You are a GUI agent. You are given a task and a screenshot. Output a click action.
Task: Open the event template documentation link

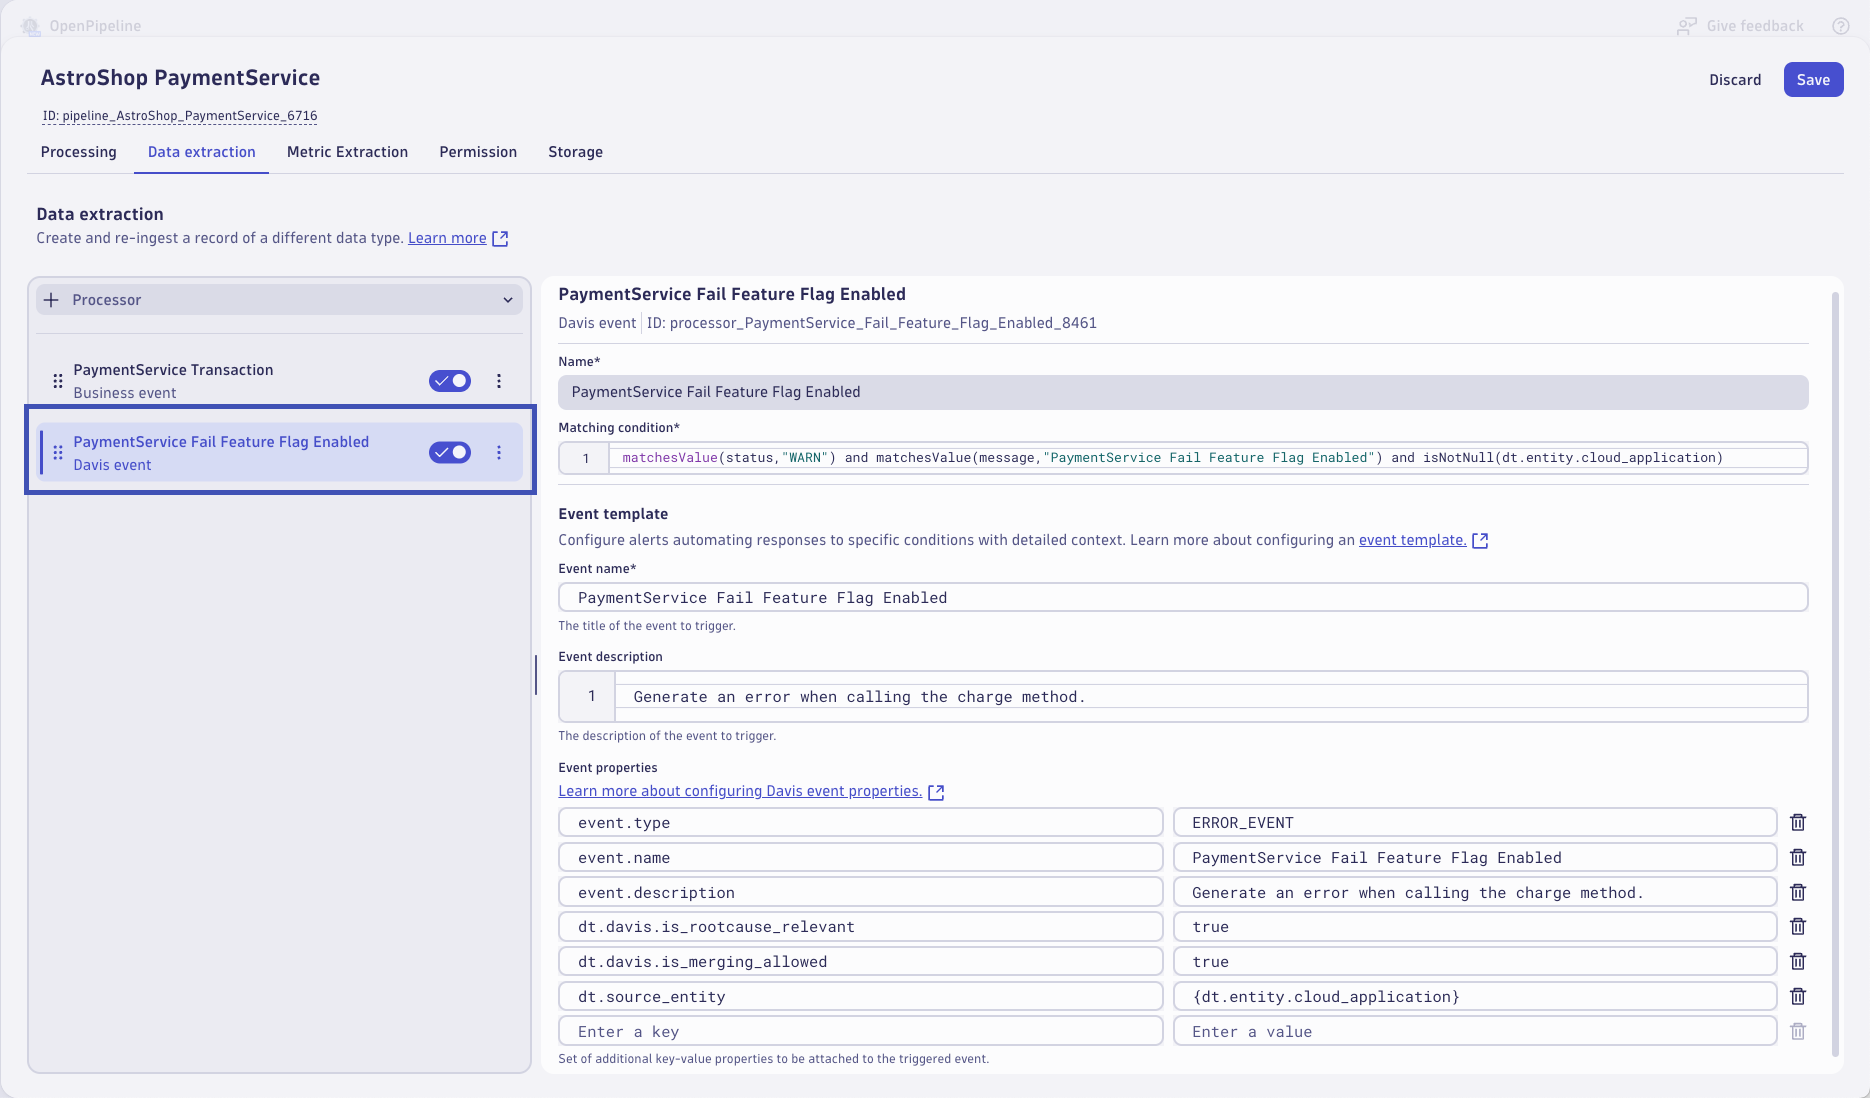pyautogui.click(x=1412, y=540)
